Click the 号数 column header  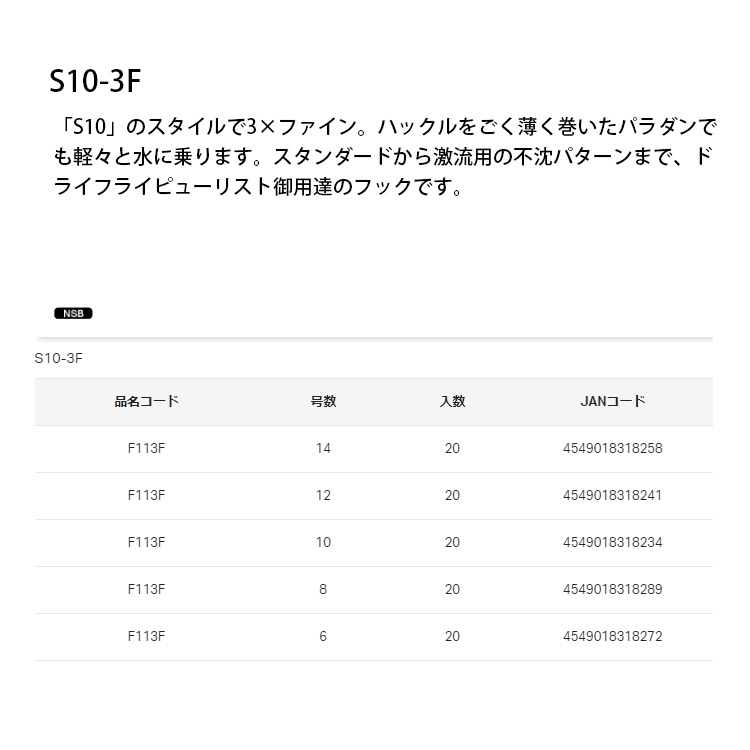click(323, 402)
